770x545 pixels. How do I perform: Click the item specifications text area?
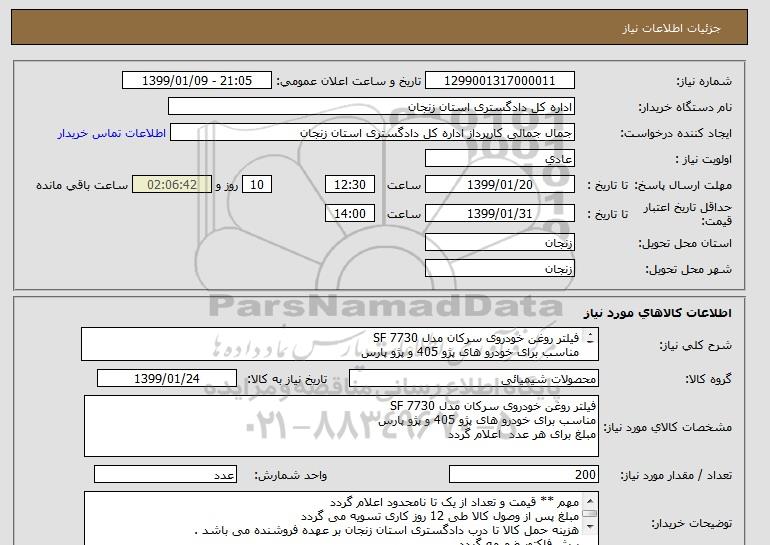(x=341, y=426)
